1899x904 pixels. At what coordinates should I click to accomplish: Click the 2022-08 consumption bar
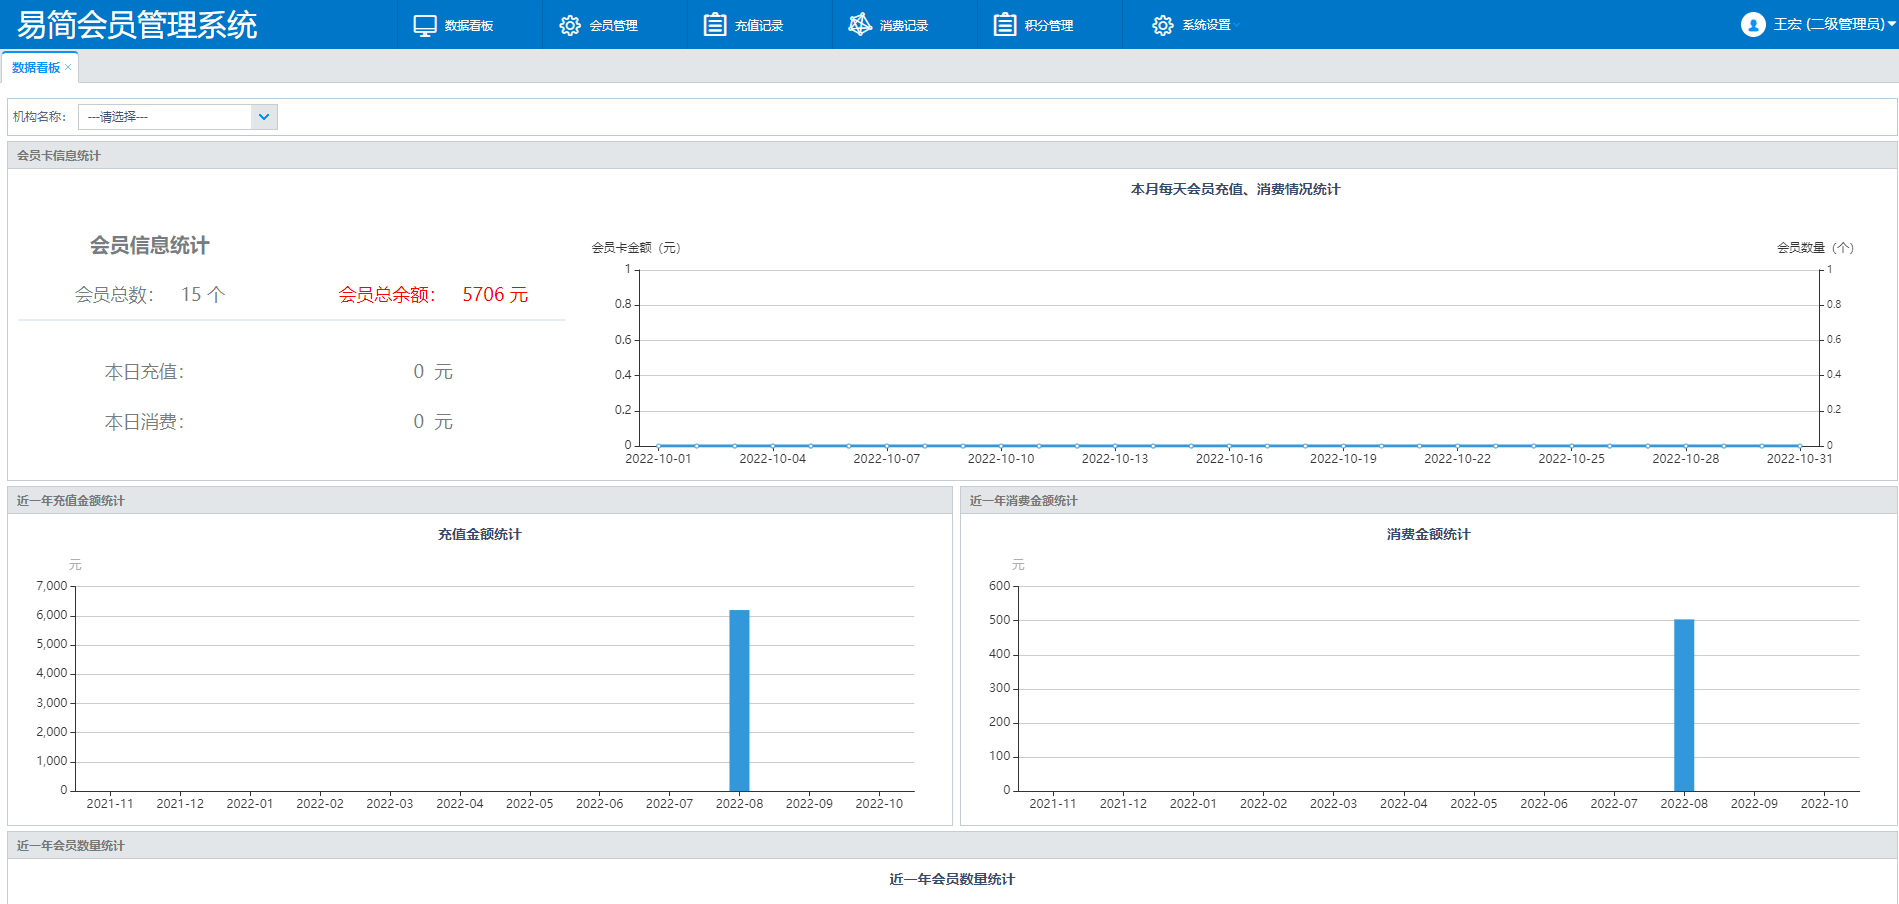[x=1684, y=705]
